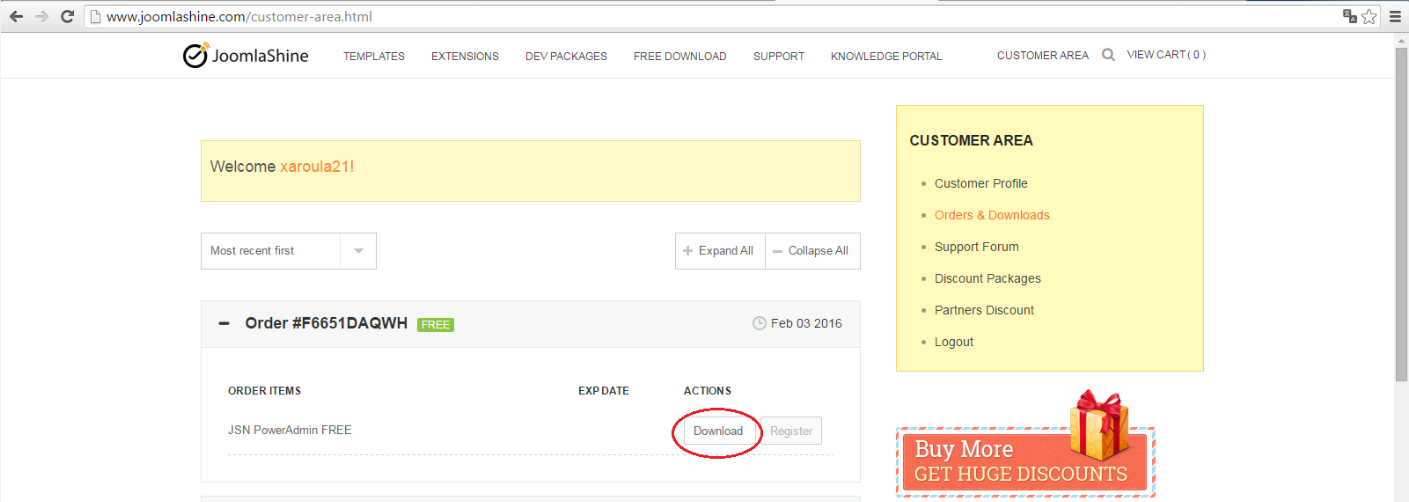1409x502 pixels.
Task: Focus the address bar URL field
Action: (710, 17)
